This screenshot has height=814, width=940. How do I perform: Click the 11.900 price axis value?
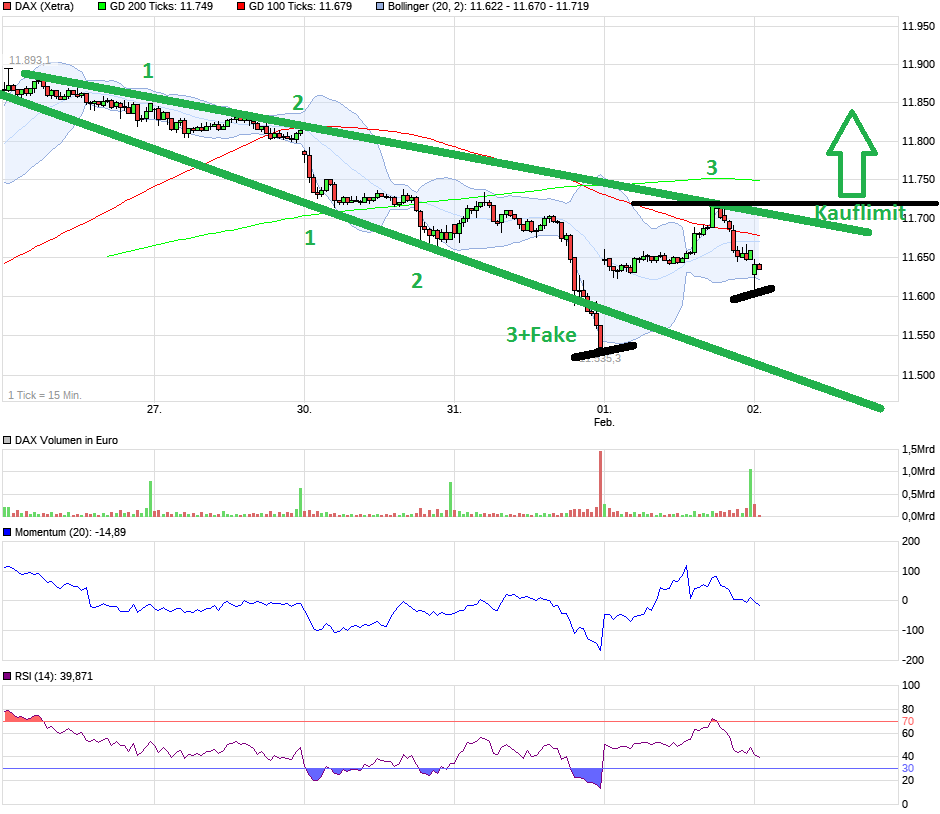(x=918, y=64)
